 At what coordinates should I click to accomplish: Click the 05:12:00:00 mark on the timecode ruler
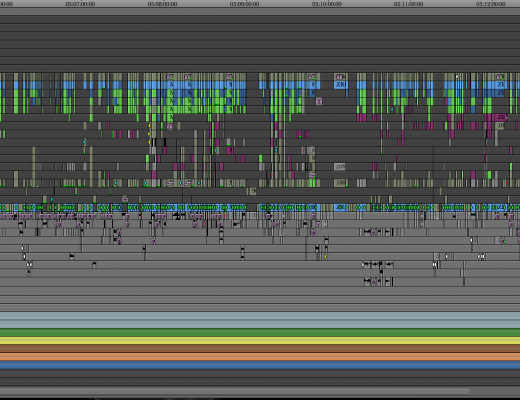tap(491, 4)
